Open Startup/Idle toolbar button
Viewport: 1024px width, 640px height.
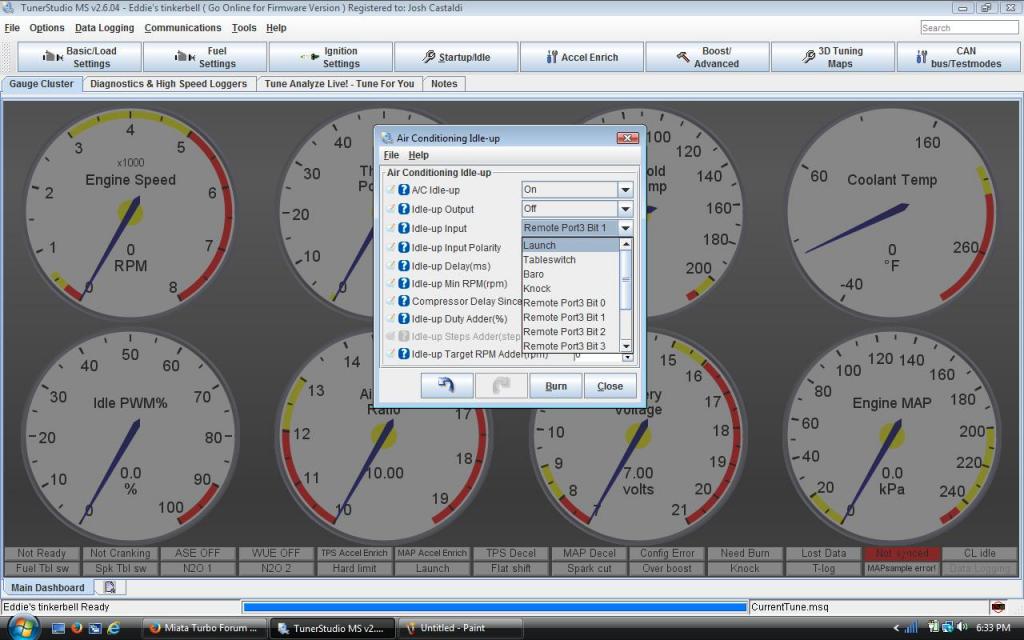[456, 57]
